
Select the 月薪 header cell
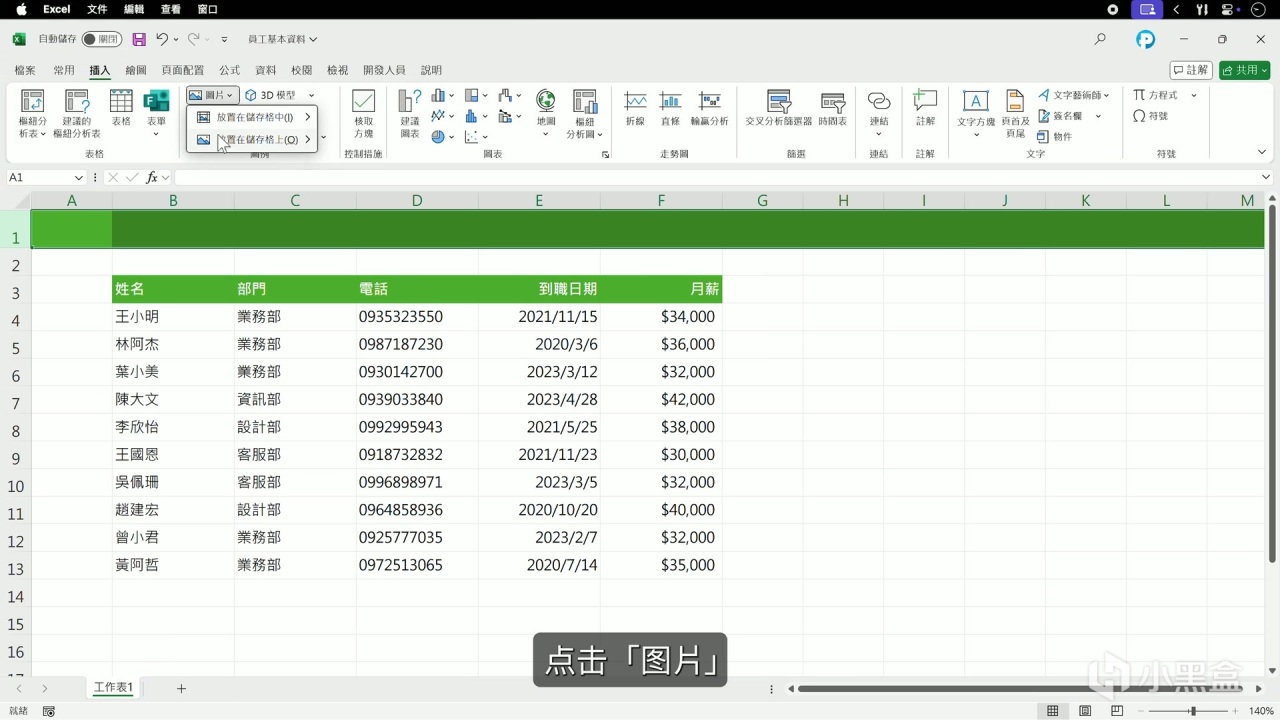pos(661,289)
